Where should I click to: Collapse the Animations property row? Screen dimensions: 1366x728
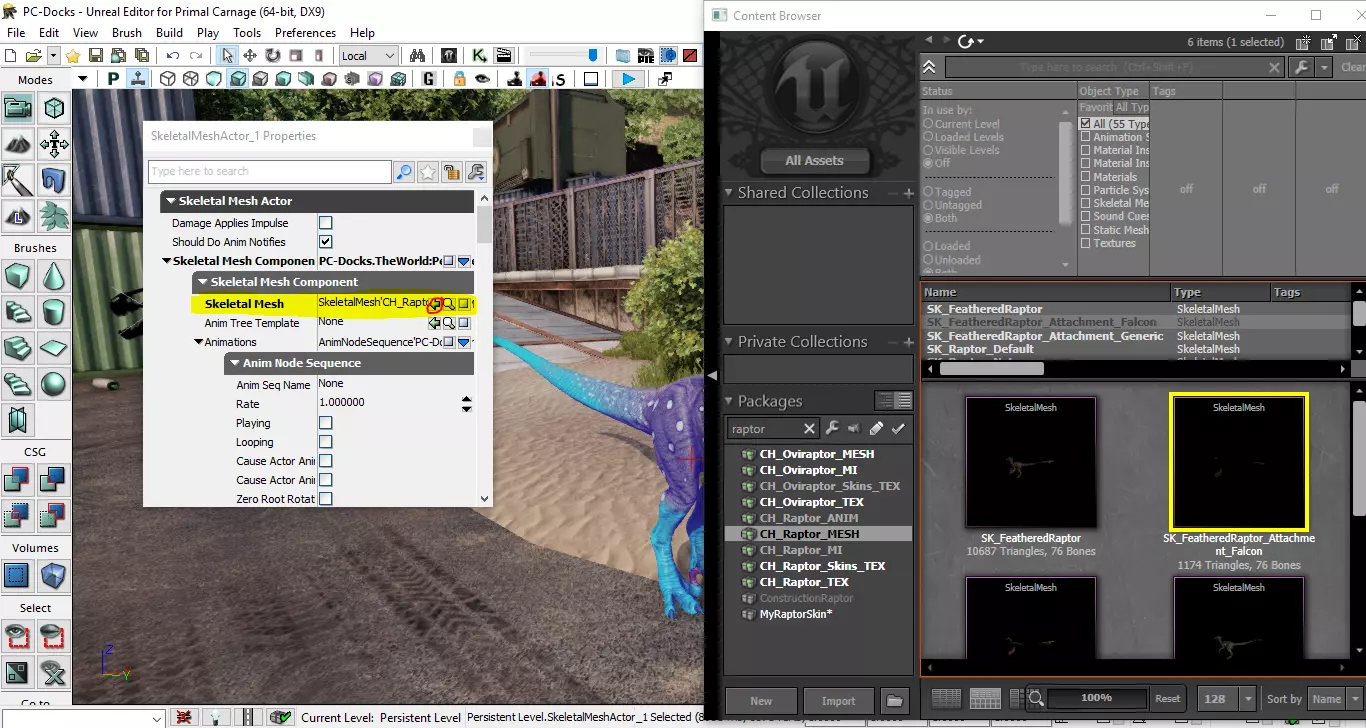click(x=198, y=342)
